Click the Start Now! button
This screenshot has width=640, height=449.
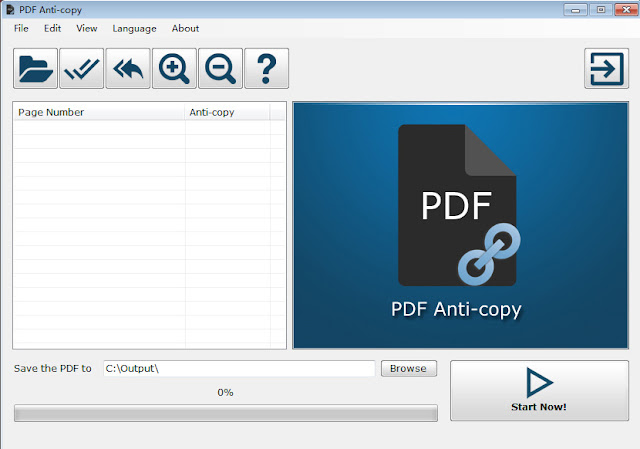[539, 390]
